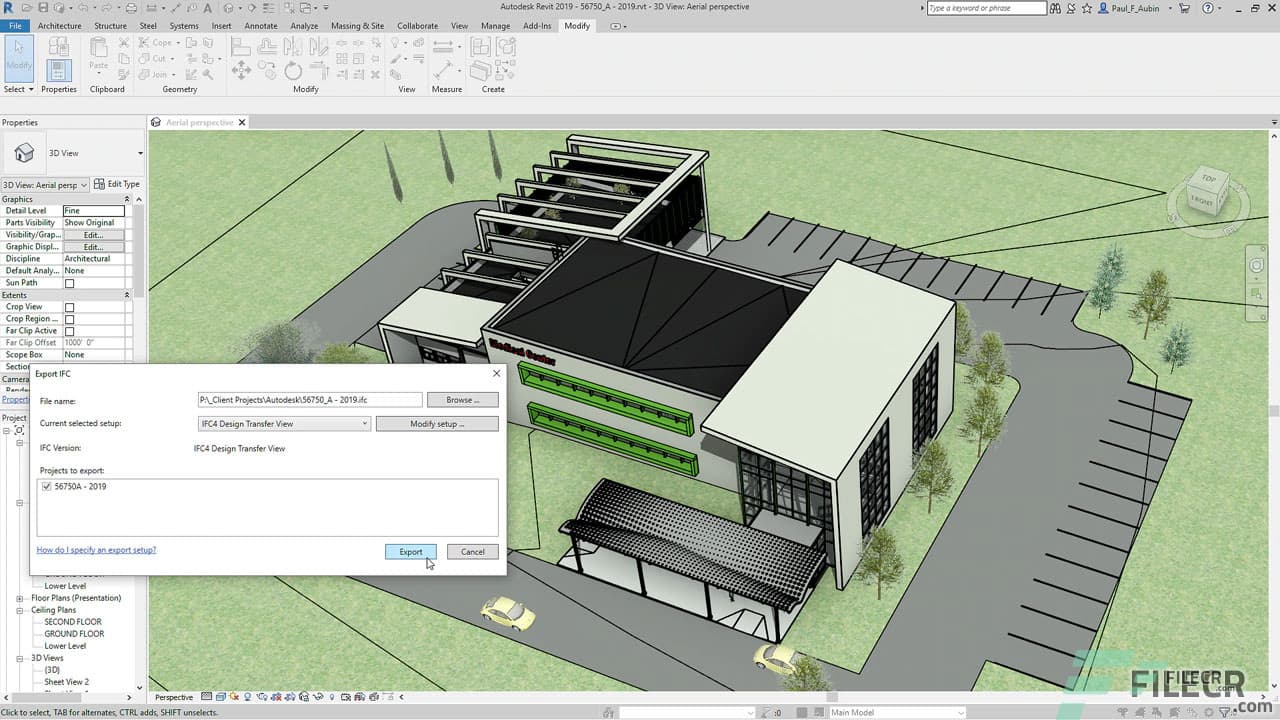Click the IFC file name input field
This screenshot has height=720, width=1280.
310,399
